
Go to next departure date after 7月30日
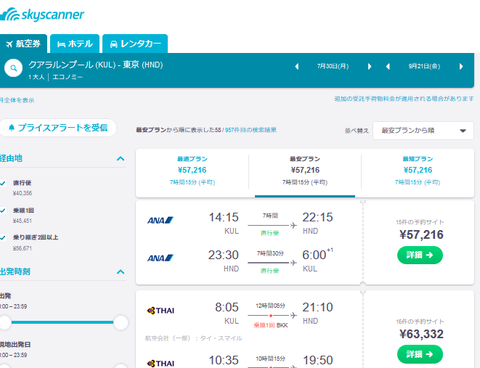pyautogui.click(x=369, y=67)
